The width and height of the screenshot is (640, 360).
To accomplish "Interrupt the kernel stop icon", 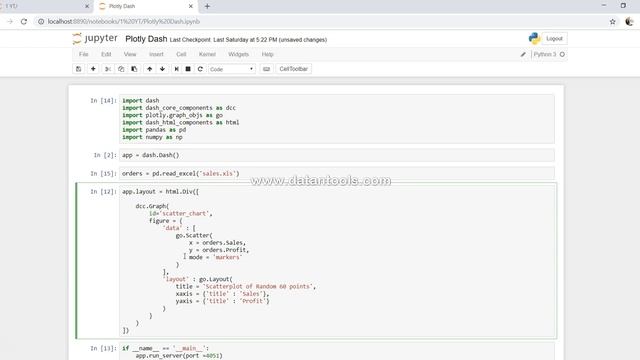I will point(188,69).
